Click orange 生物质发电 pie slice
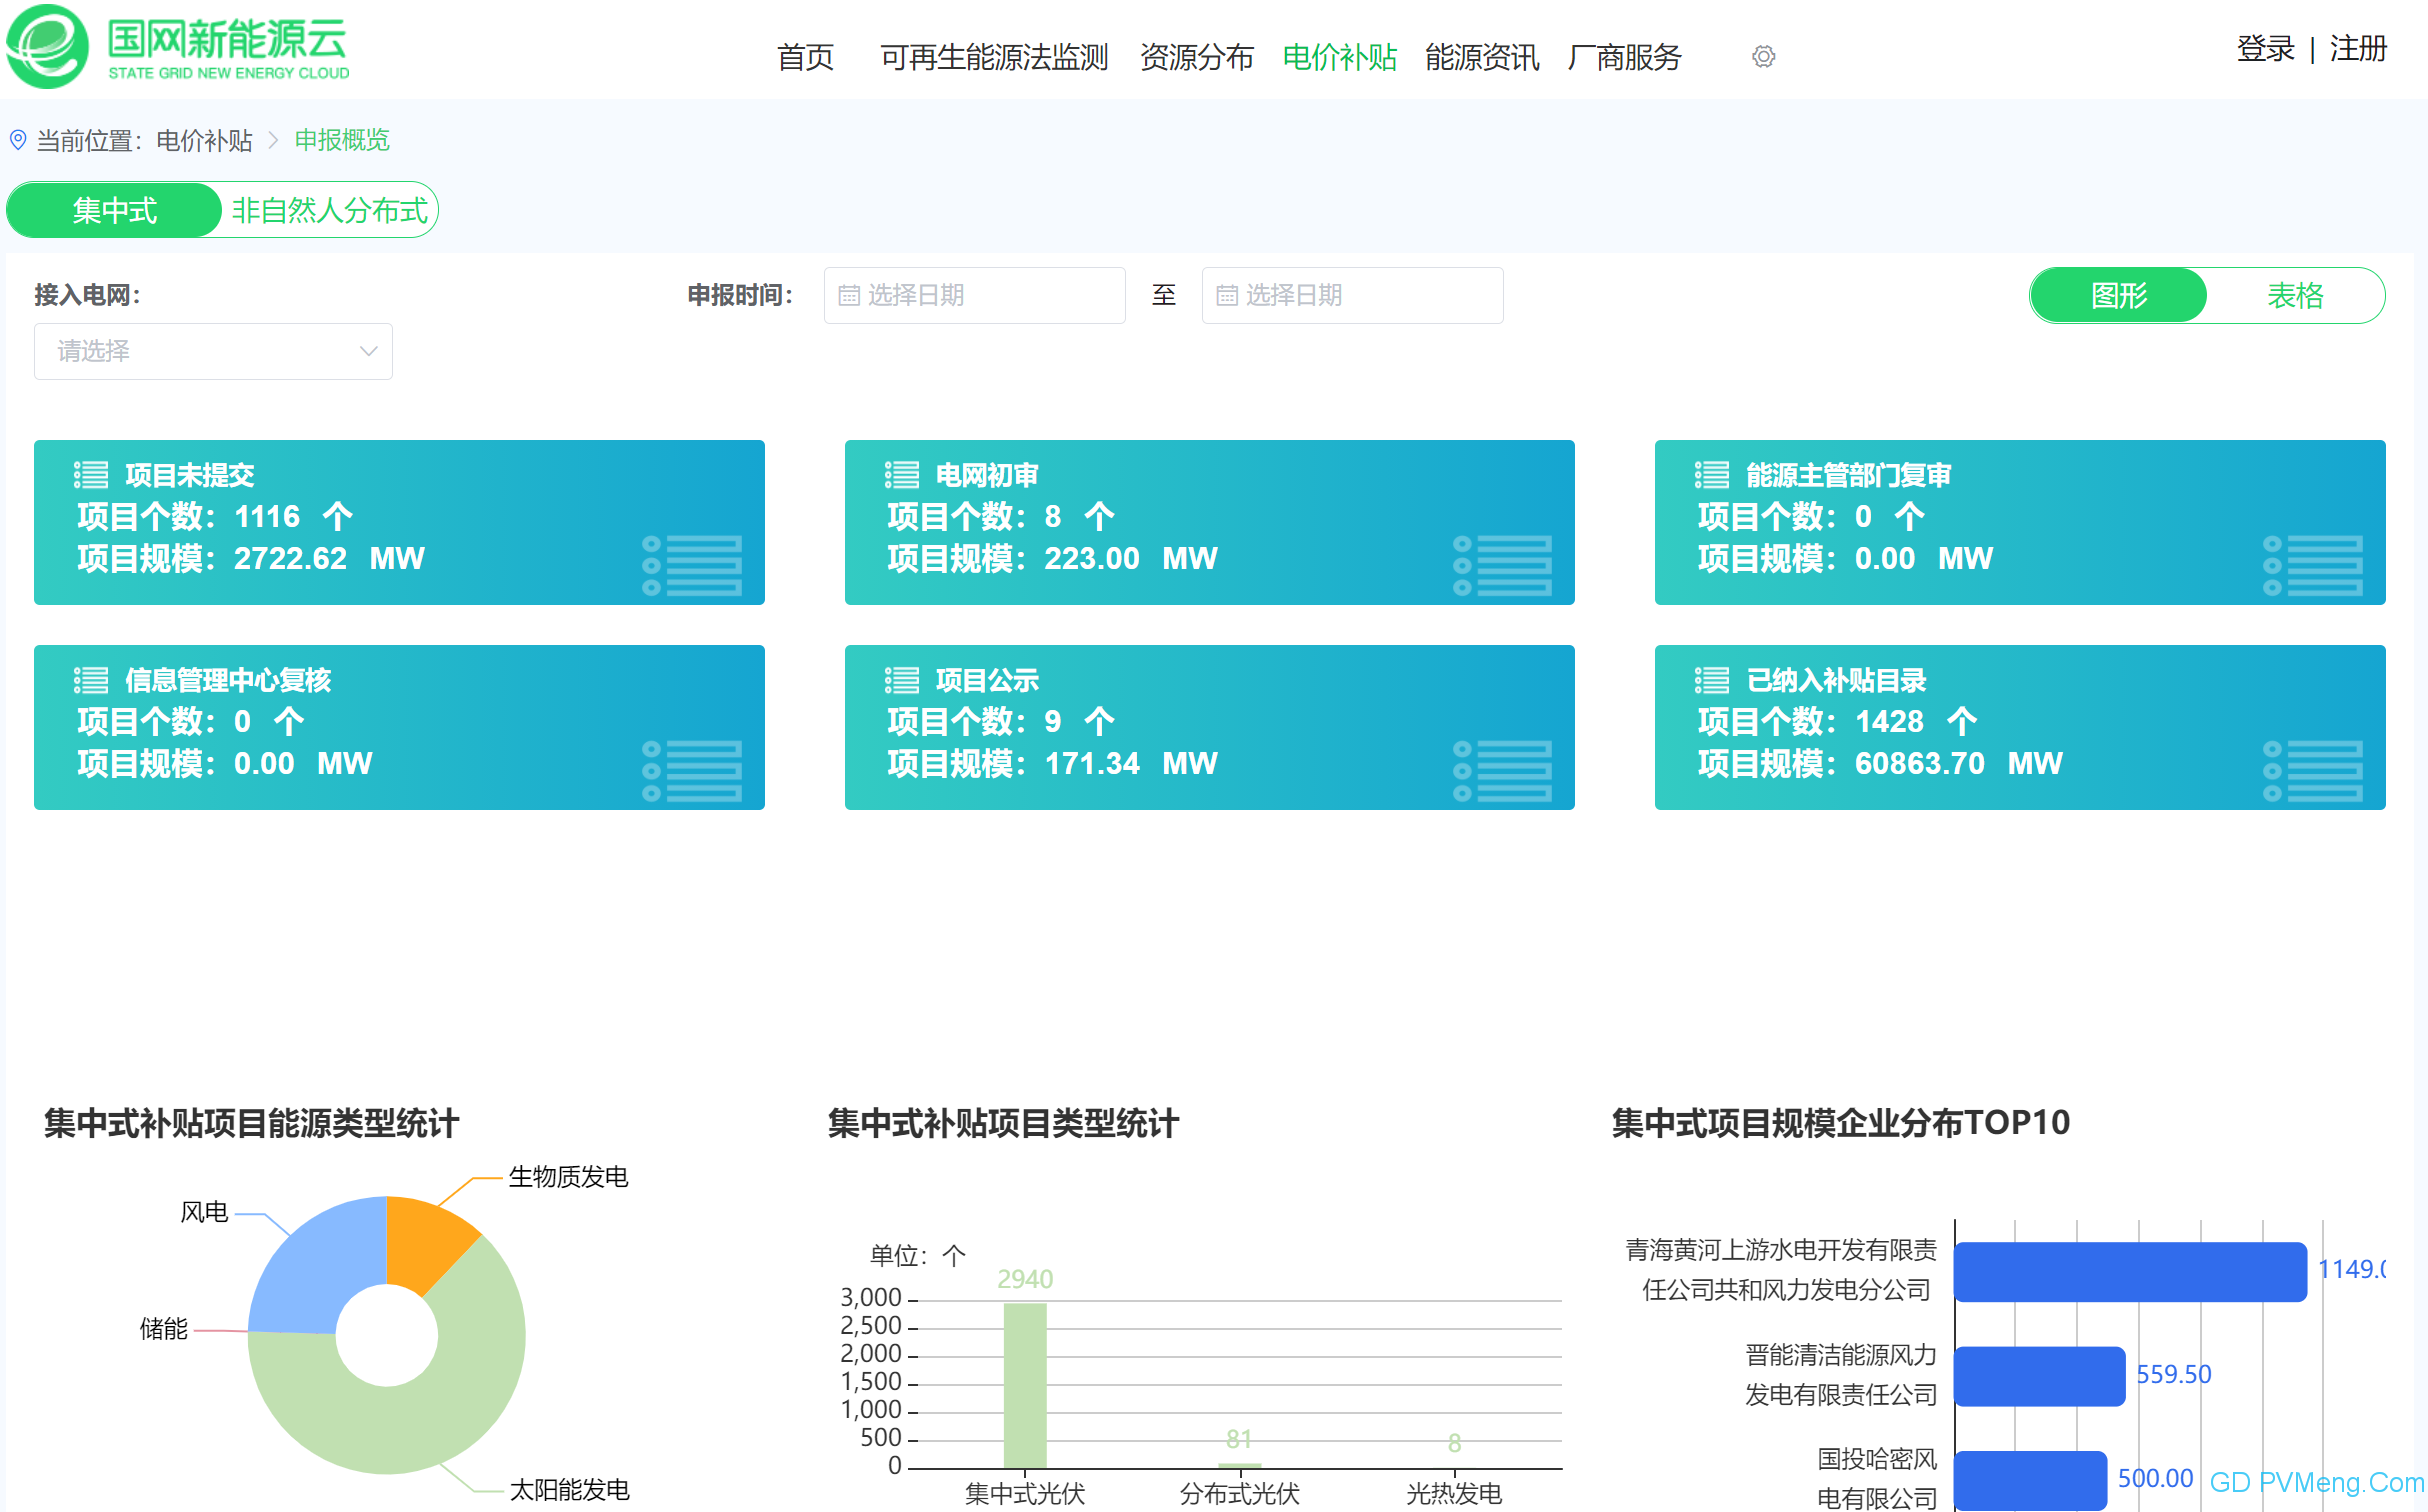The image size is (2428, 1512). [425, 1244]
